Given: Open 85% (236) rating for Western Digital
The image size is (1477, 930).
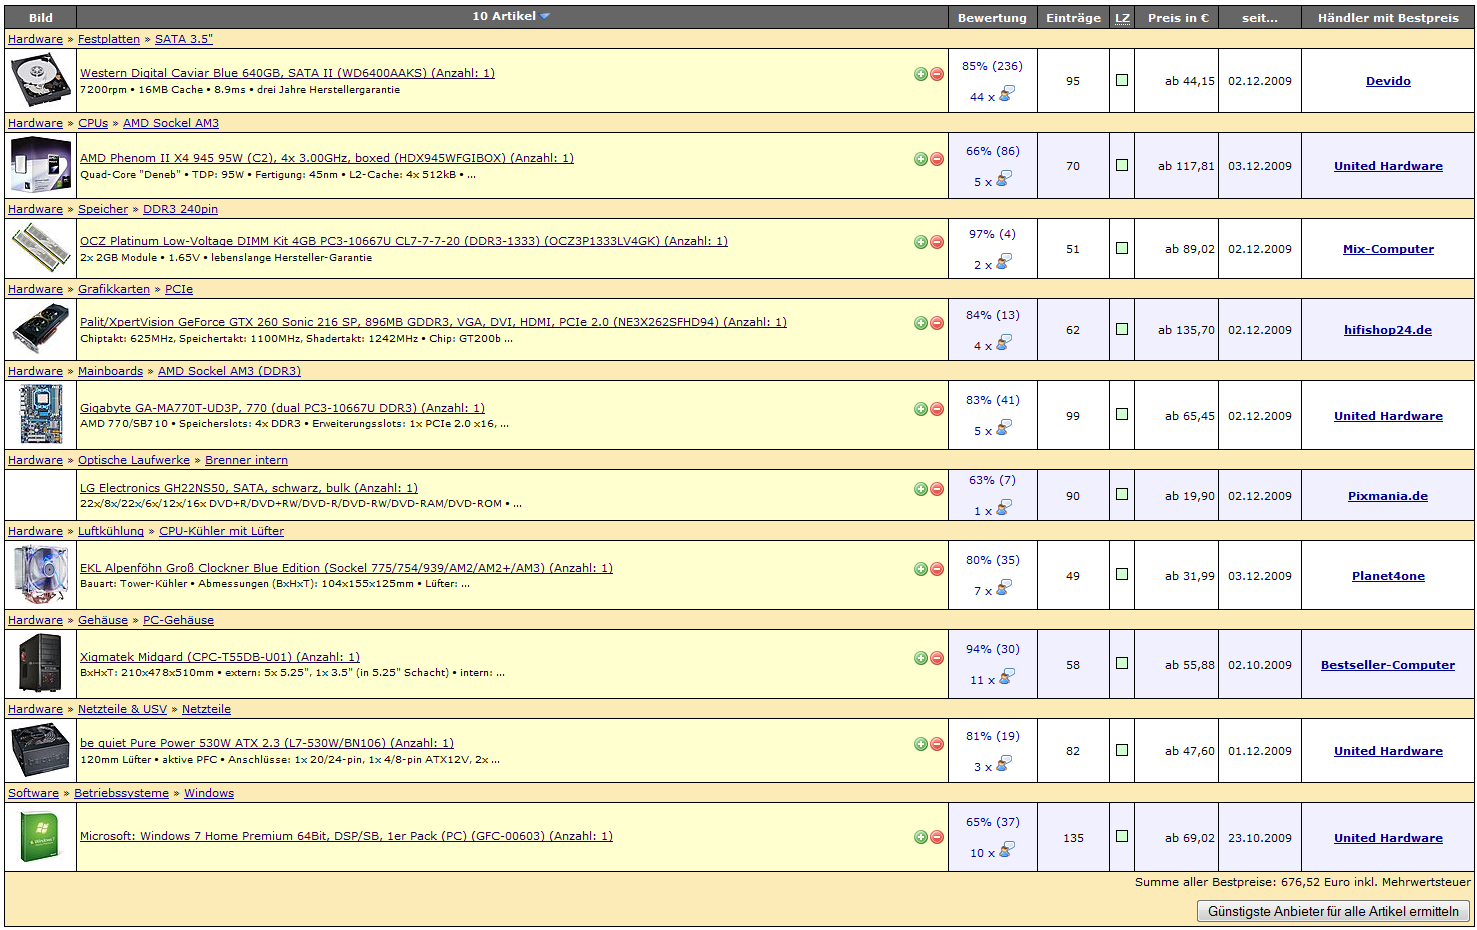Looking at the screenshot, I should [992, 66].
